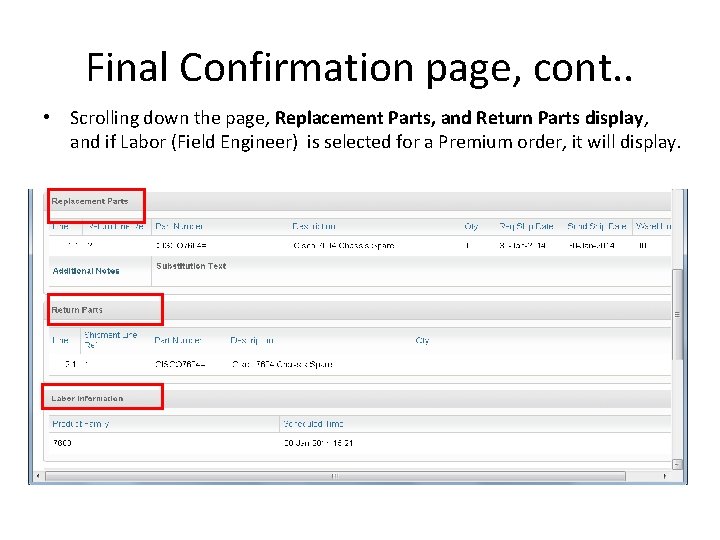Viewport: 720px width, 540px height.
Task: Click the Substitution Text label
Action: pyautogui.click(x=191, y=266)
